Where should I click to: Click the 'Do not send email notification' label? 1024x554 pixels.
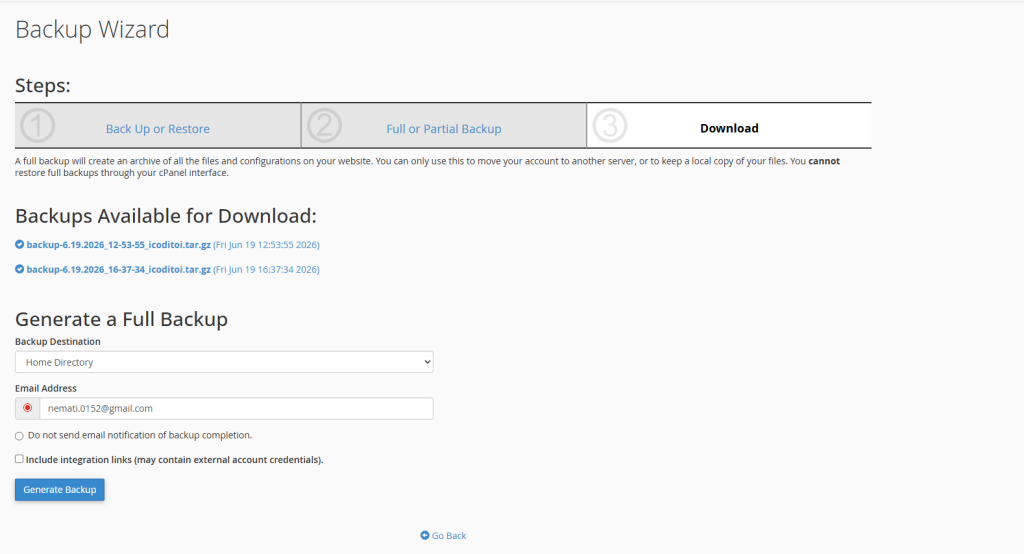tap(140, 435)
